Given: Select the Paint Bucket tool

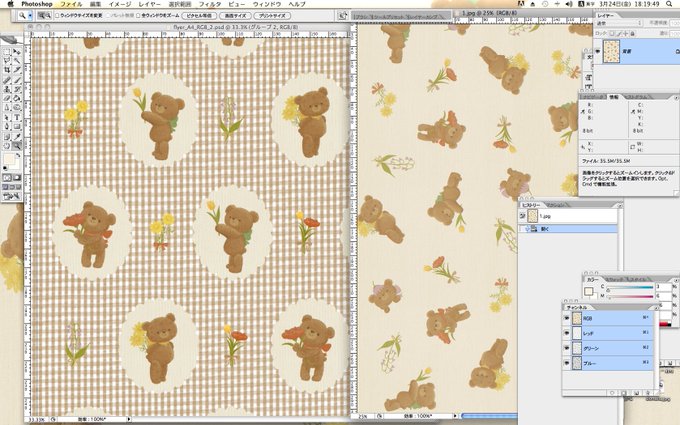Looking at the screenshot, I should click(x=17, y=98).
